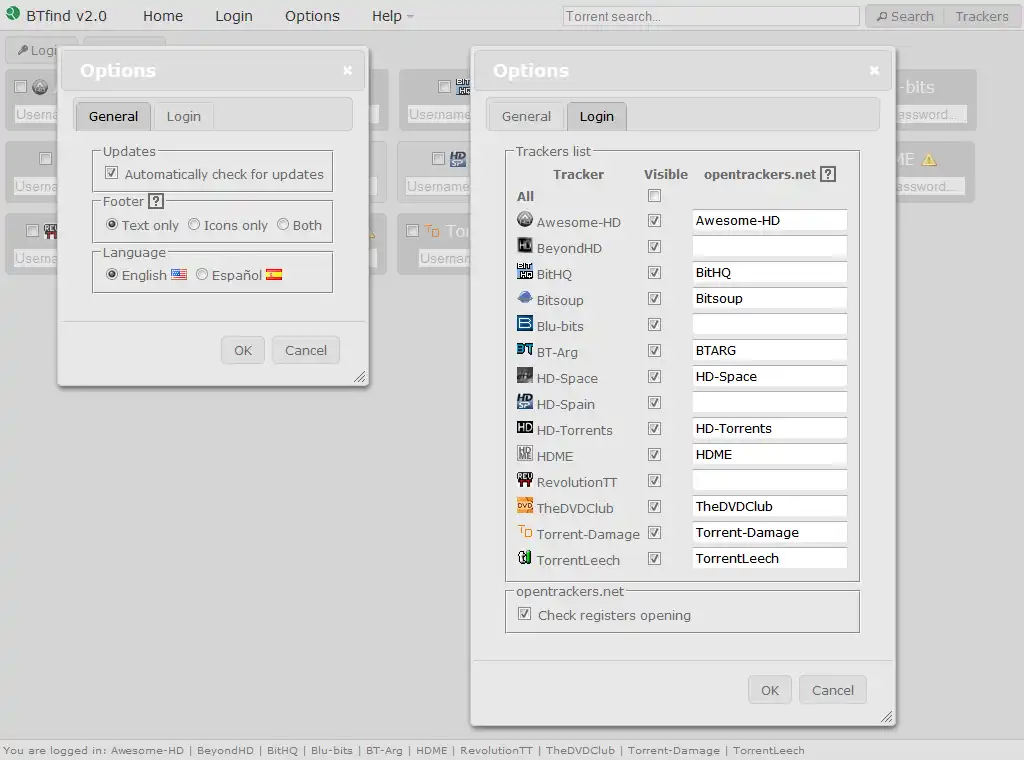Toggle the All trackers visible checkbox

tap(654, 195)
